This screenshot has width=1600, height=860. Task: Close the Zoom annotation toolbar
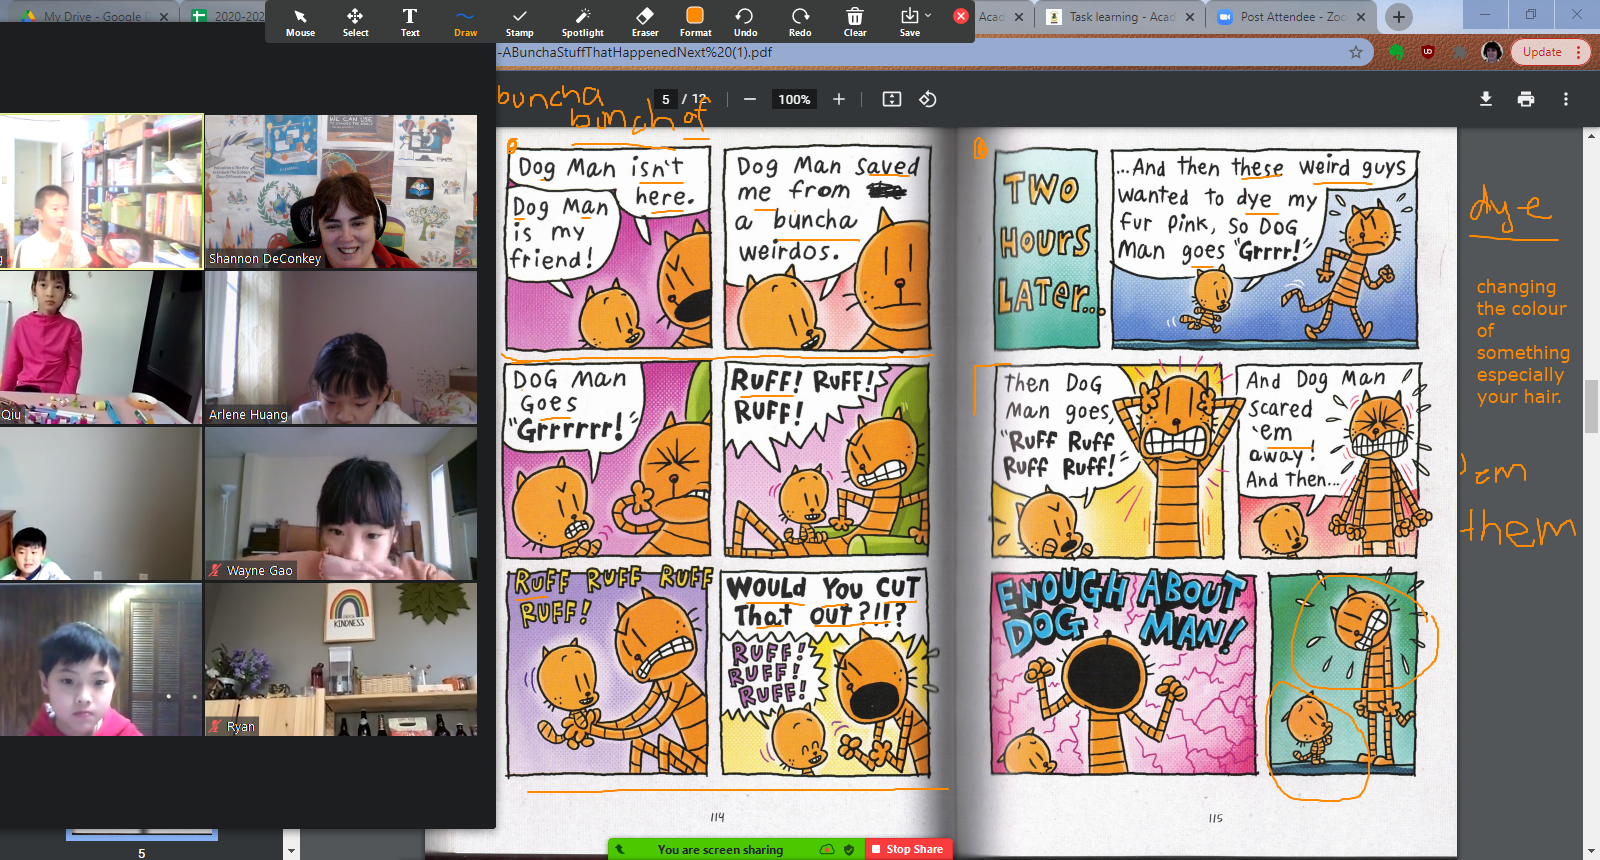pyautogui.click(x=960, y=16)
